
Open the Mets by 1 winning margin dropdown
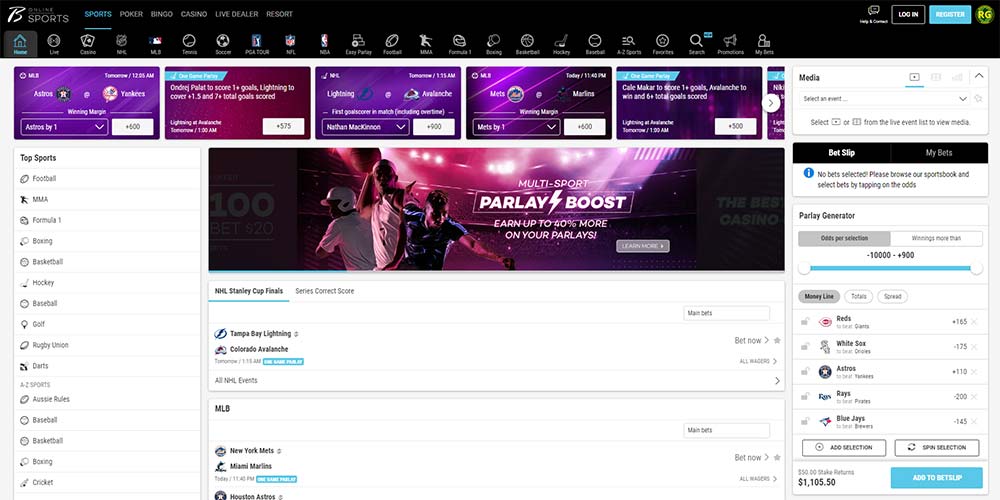(x=516, y=127)
